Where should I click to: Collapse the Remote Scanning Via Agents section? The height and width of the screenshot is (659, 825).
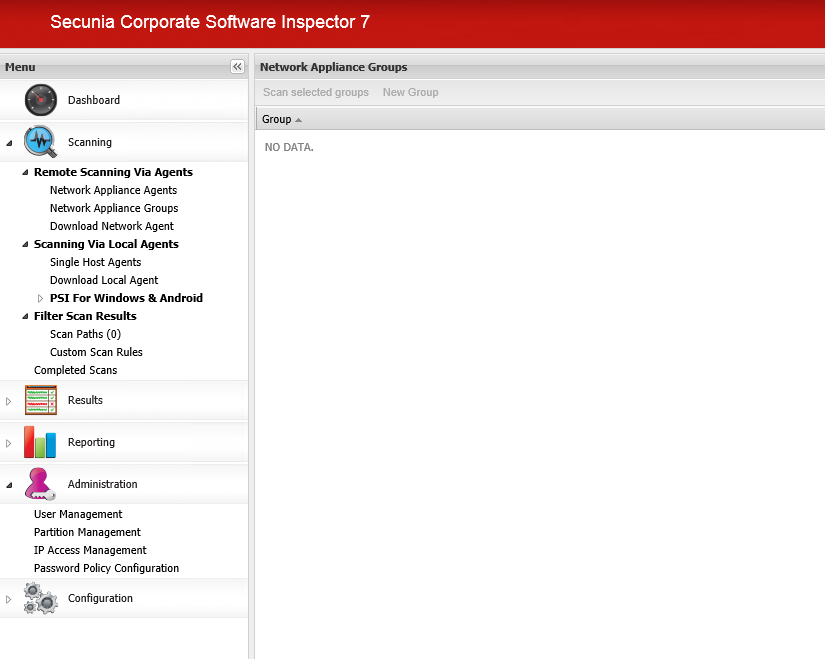[23, 171]
